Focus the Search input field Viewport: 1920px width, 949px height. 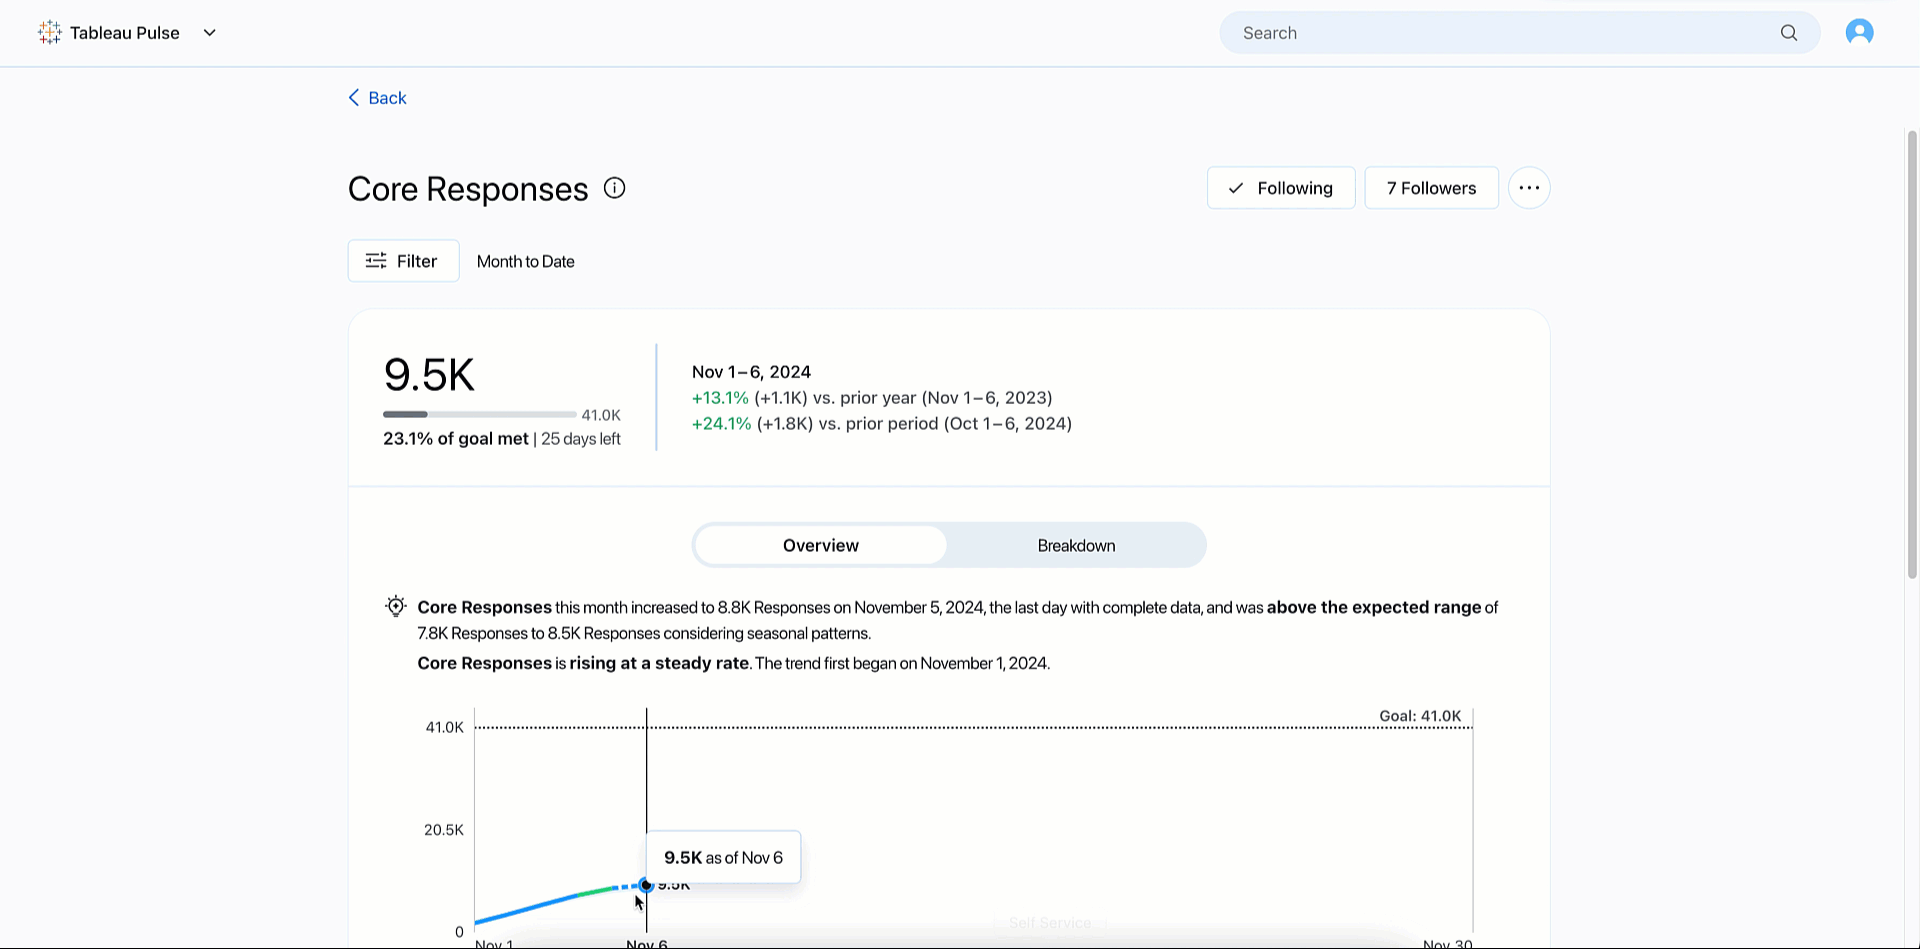pyautogui.click(x=1500, y=33)
